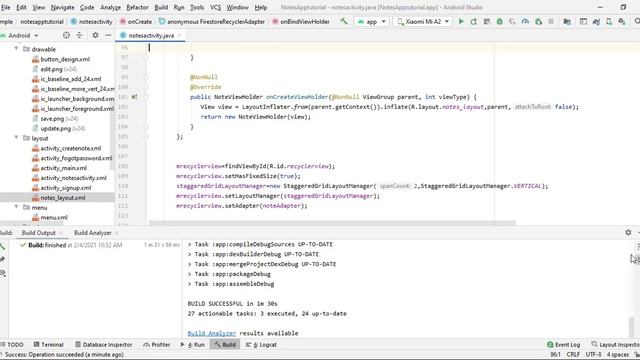Open the TODO tool window
Image resolution: width=640 pixels, height=360 pixels.
(12, 344)
